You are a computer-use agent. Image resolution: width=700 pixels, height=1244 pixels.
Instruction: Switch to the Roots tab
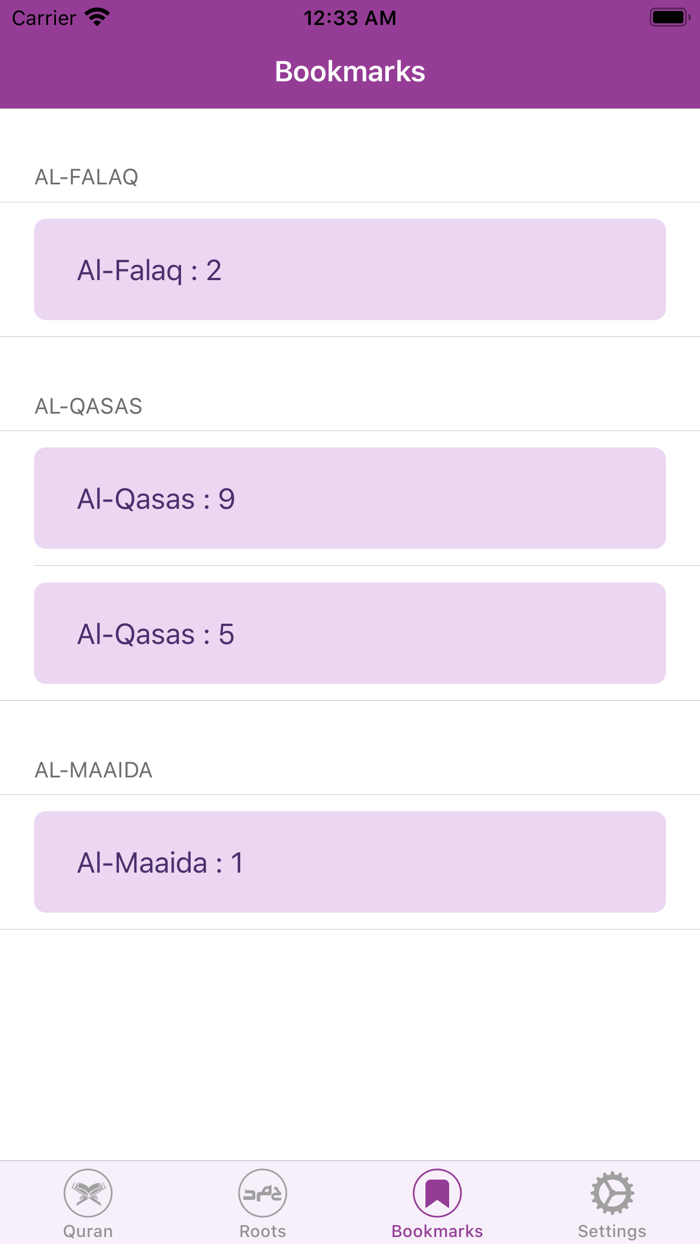tap(262, 1203)
